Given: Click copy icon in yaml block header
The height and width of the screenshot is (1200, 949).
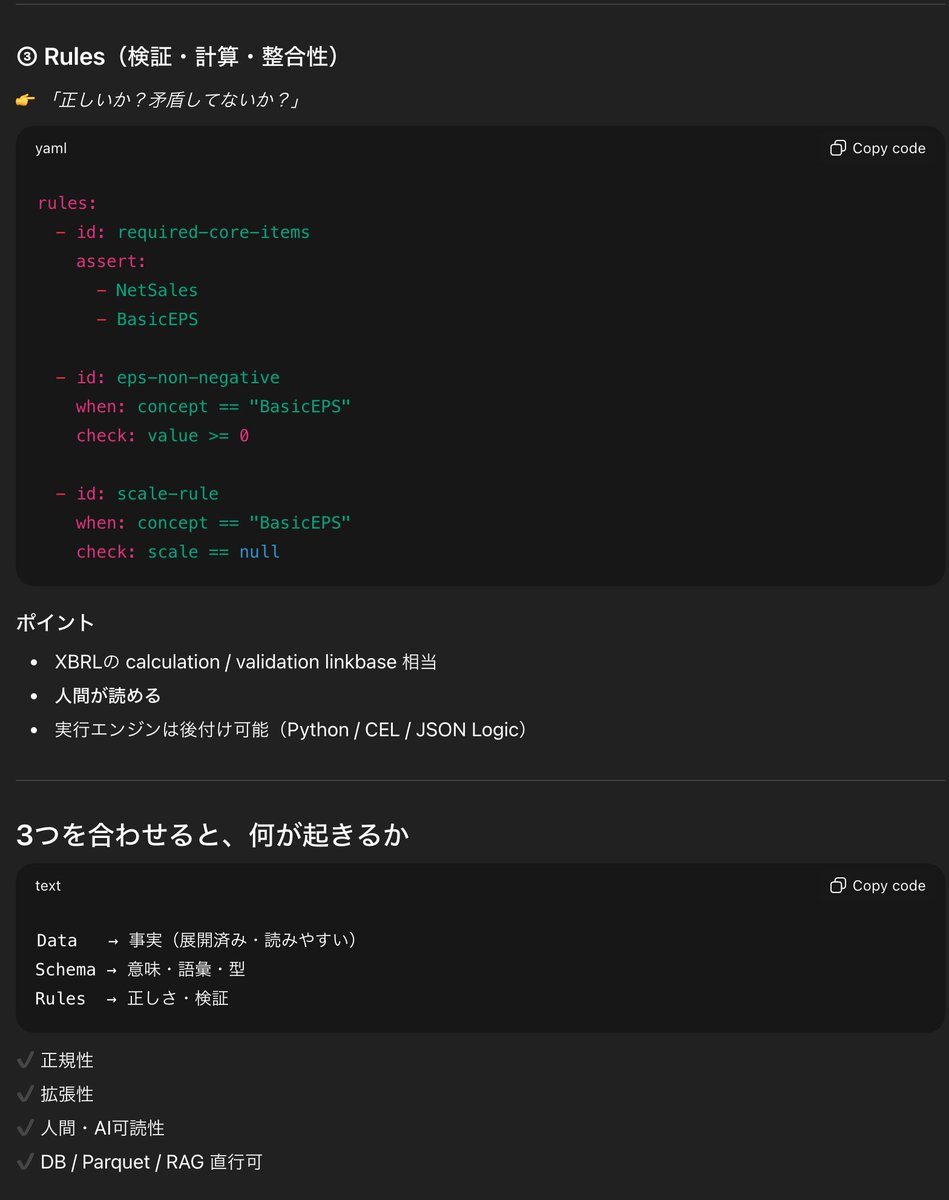Looking at the screenshot, I should pyautogui.click(x=838, y=148).
